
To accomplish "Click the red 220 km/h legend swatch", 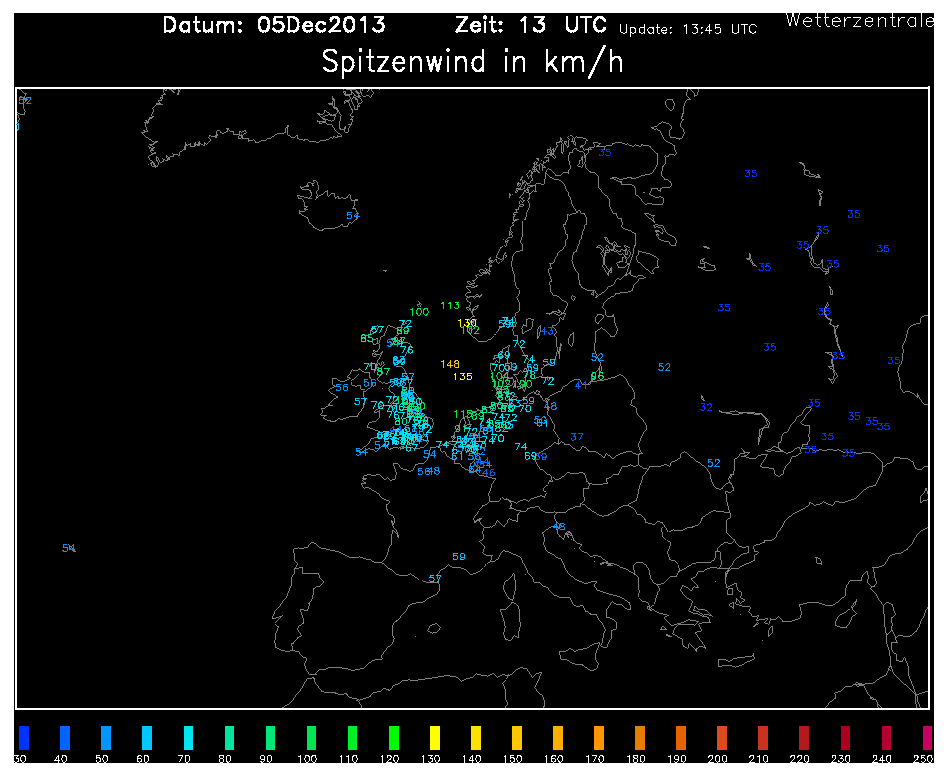I will point(804,737).
